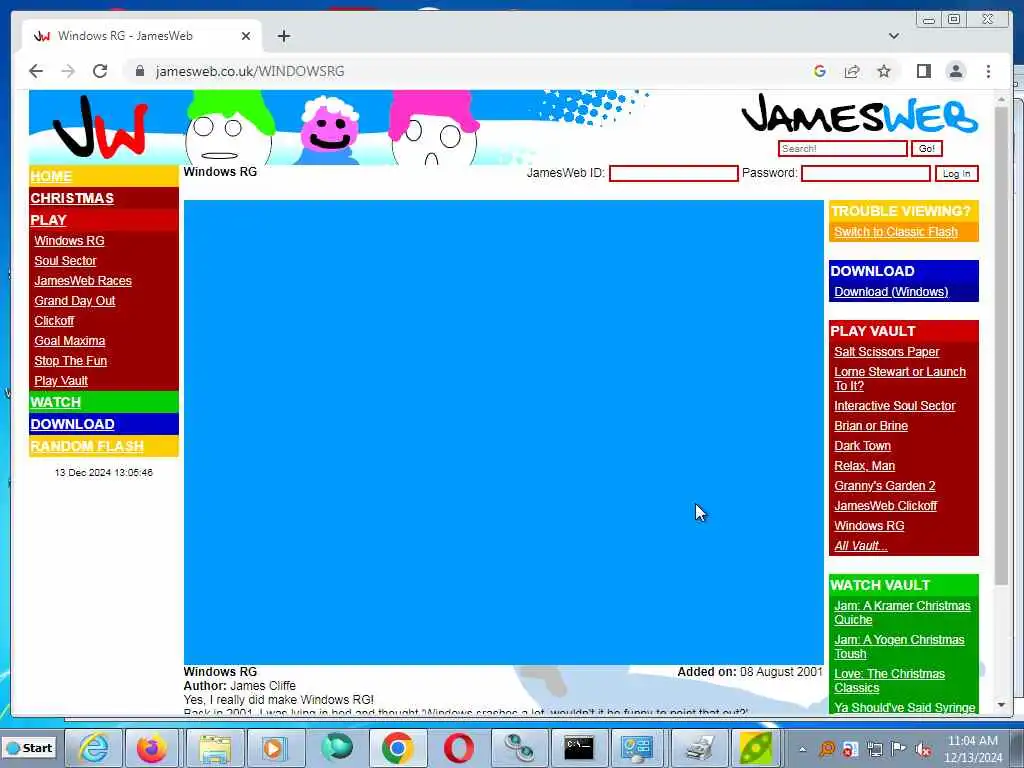Screen dimensions: 1024x768
Task: Click the Log In button
Action: pos(956,174)
